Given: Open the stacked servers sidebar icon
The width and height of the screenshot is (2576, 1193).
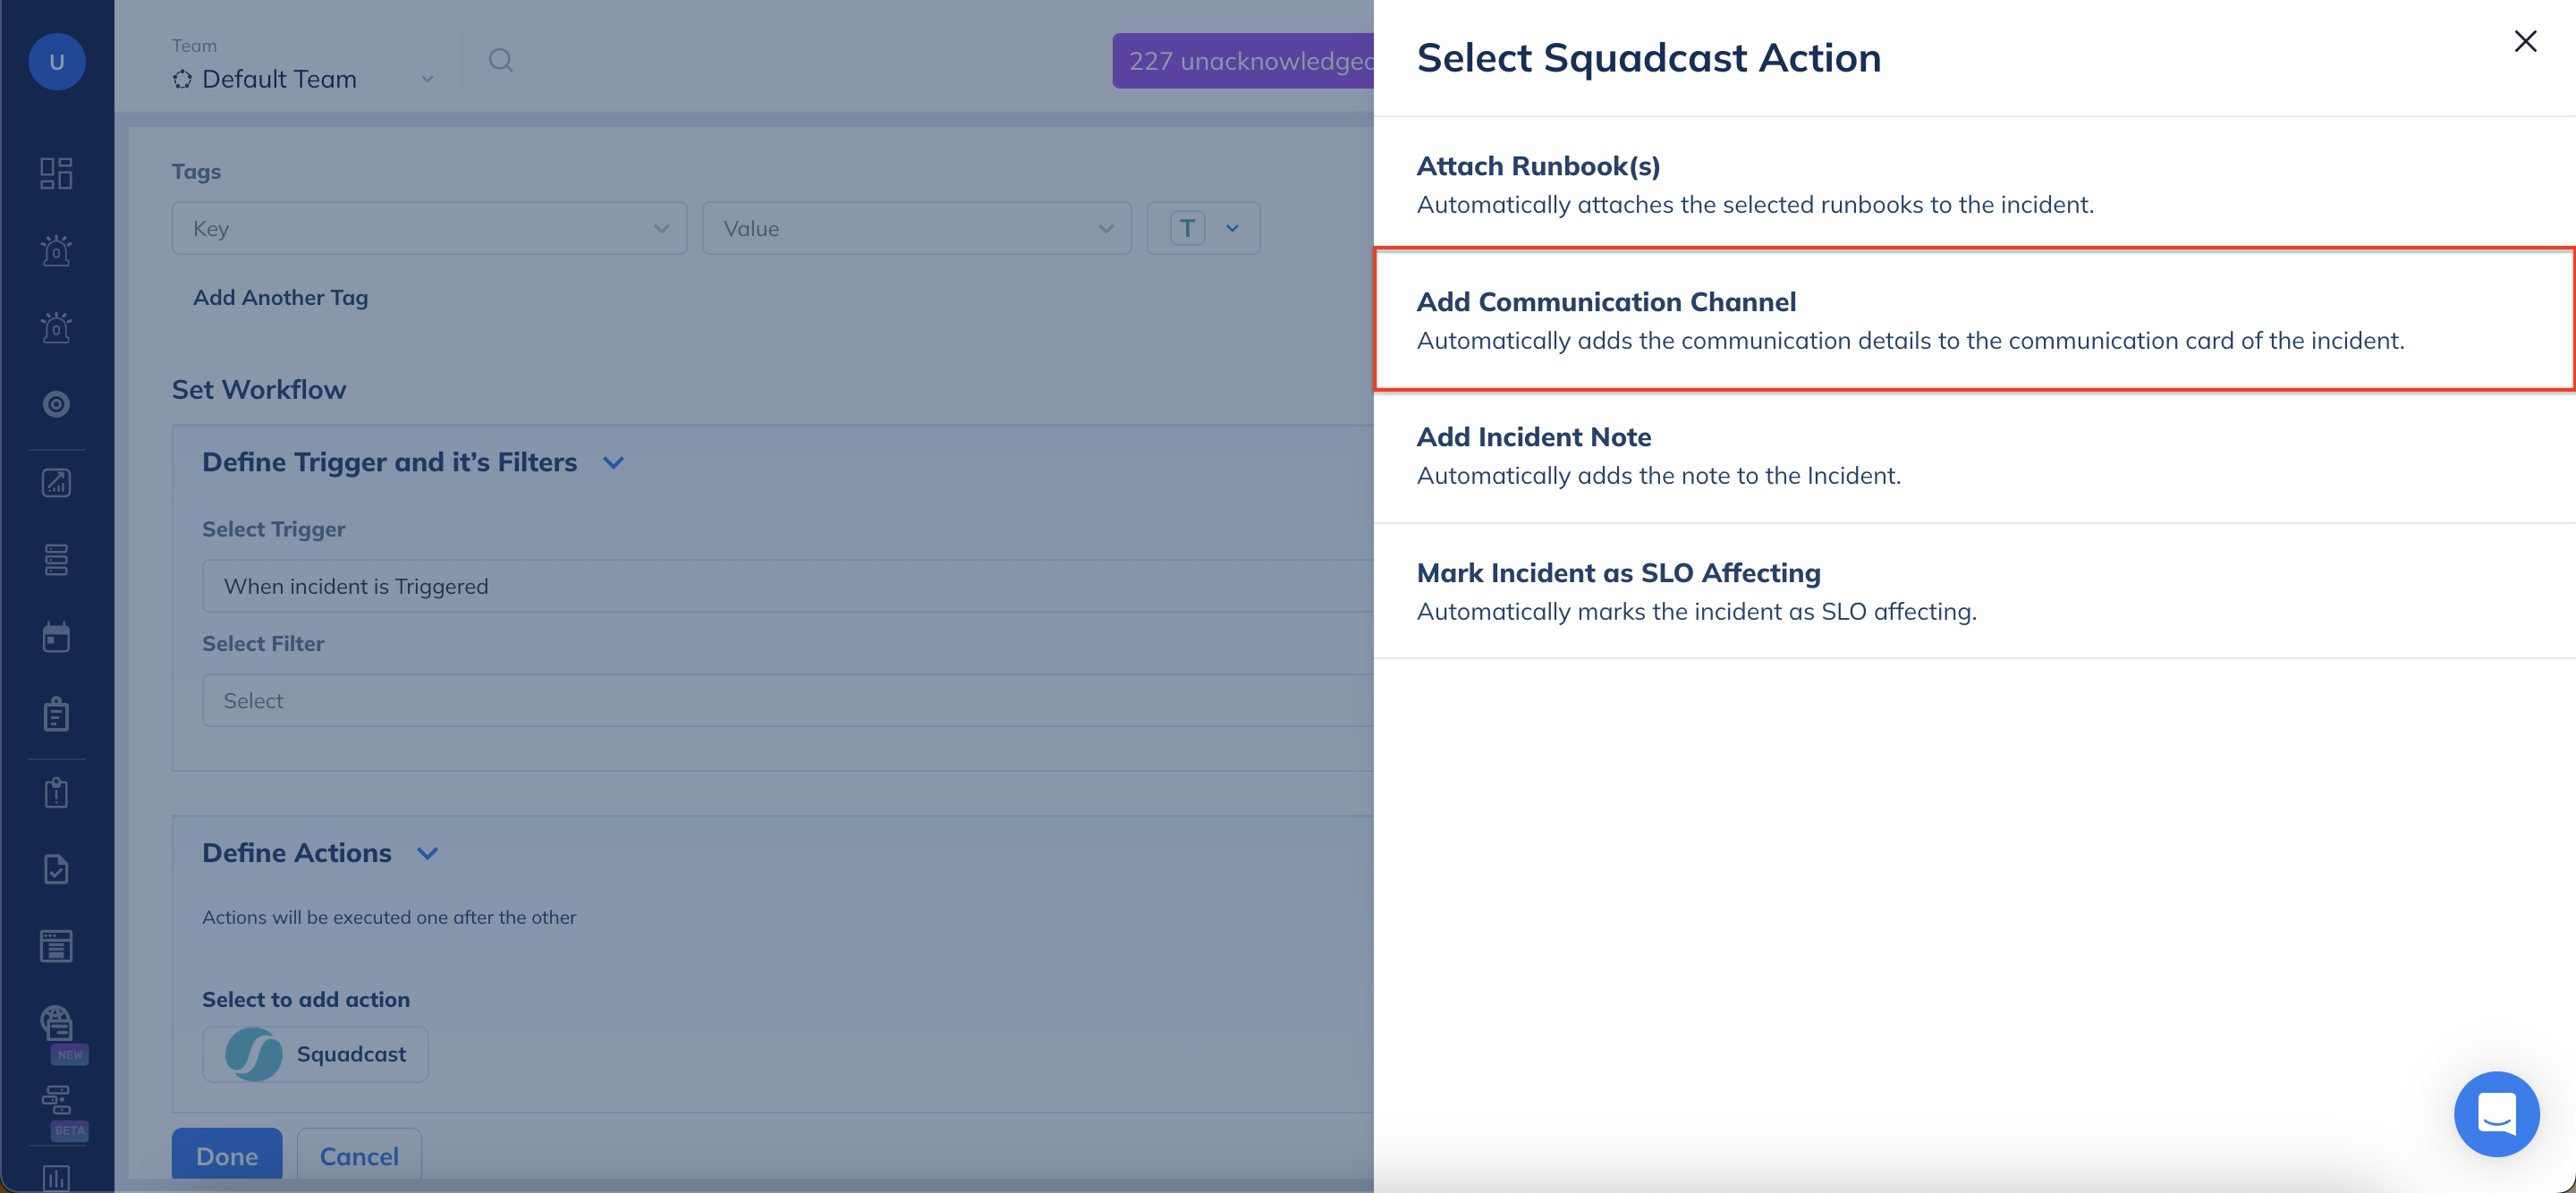Looking at the screenshot, I should [56, 560].
